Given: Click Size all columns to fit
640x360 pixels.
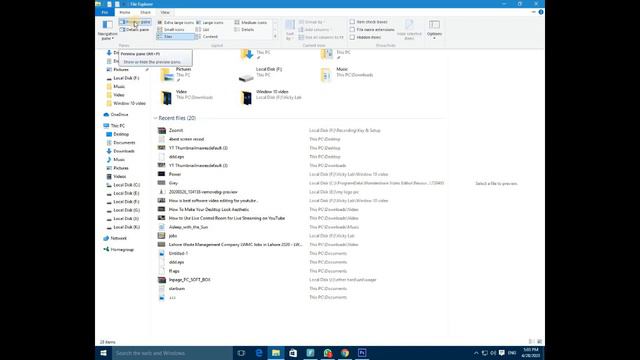Looking at the screenshot, I should tap(321, 37).
